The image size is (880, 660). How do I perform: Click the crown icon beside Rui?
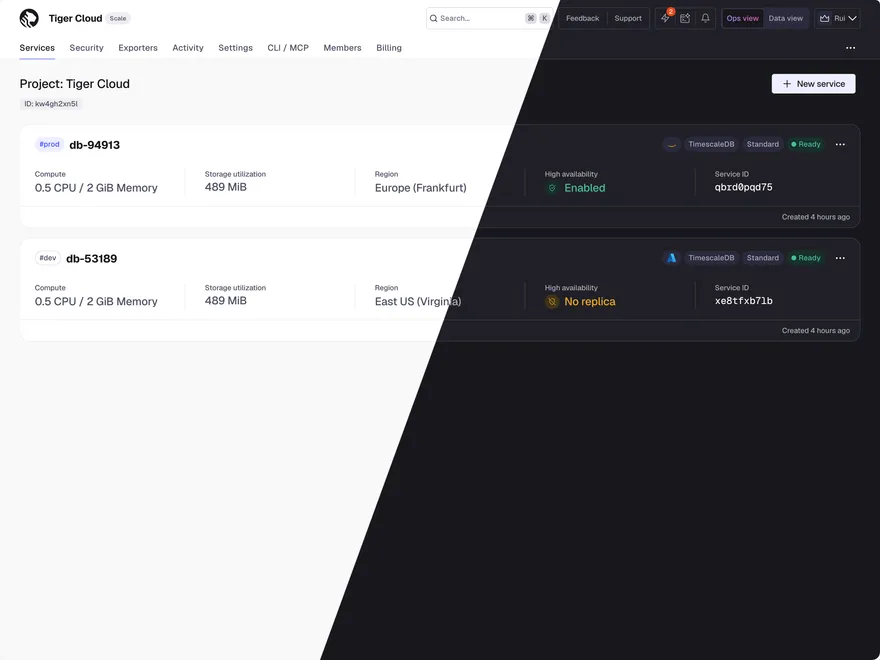[824, 19]
